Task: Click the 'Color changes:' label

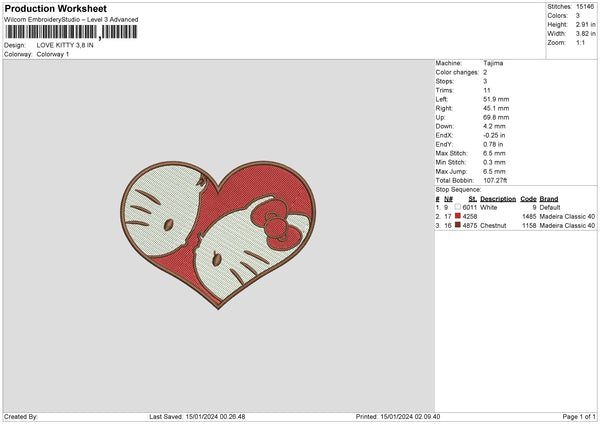Action: tap(457, 72)
